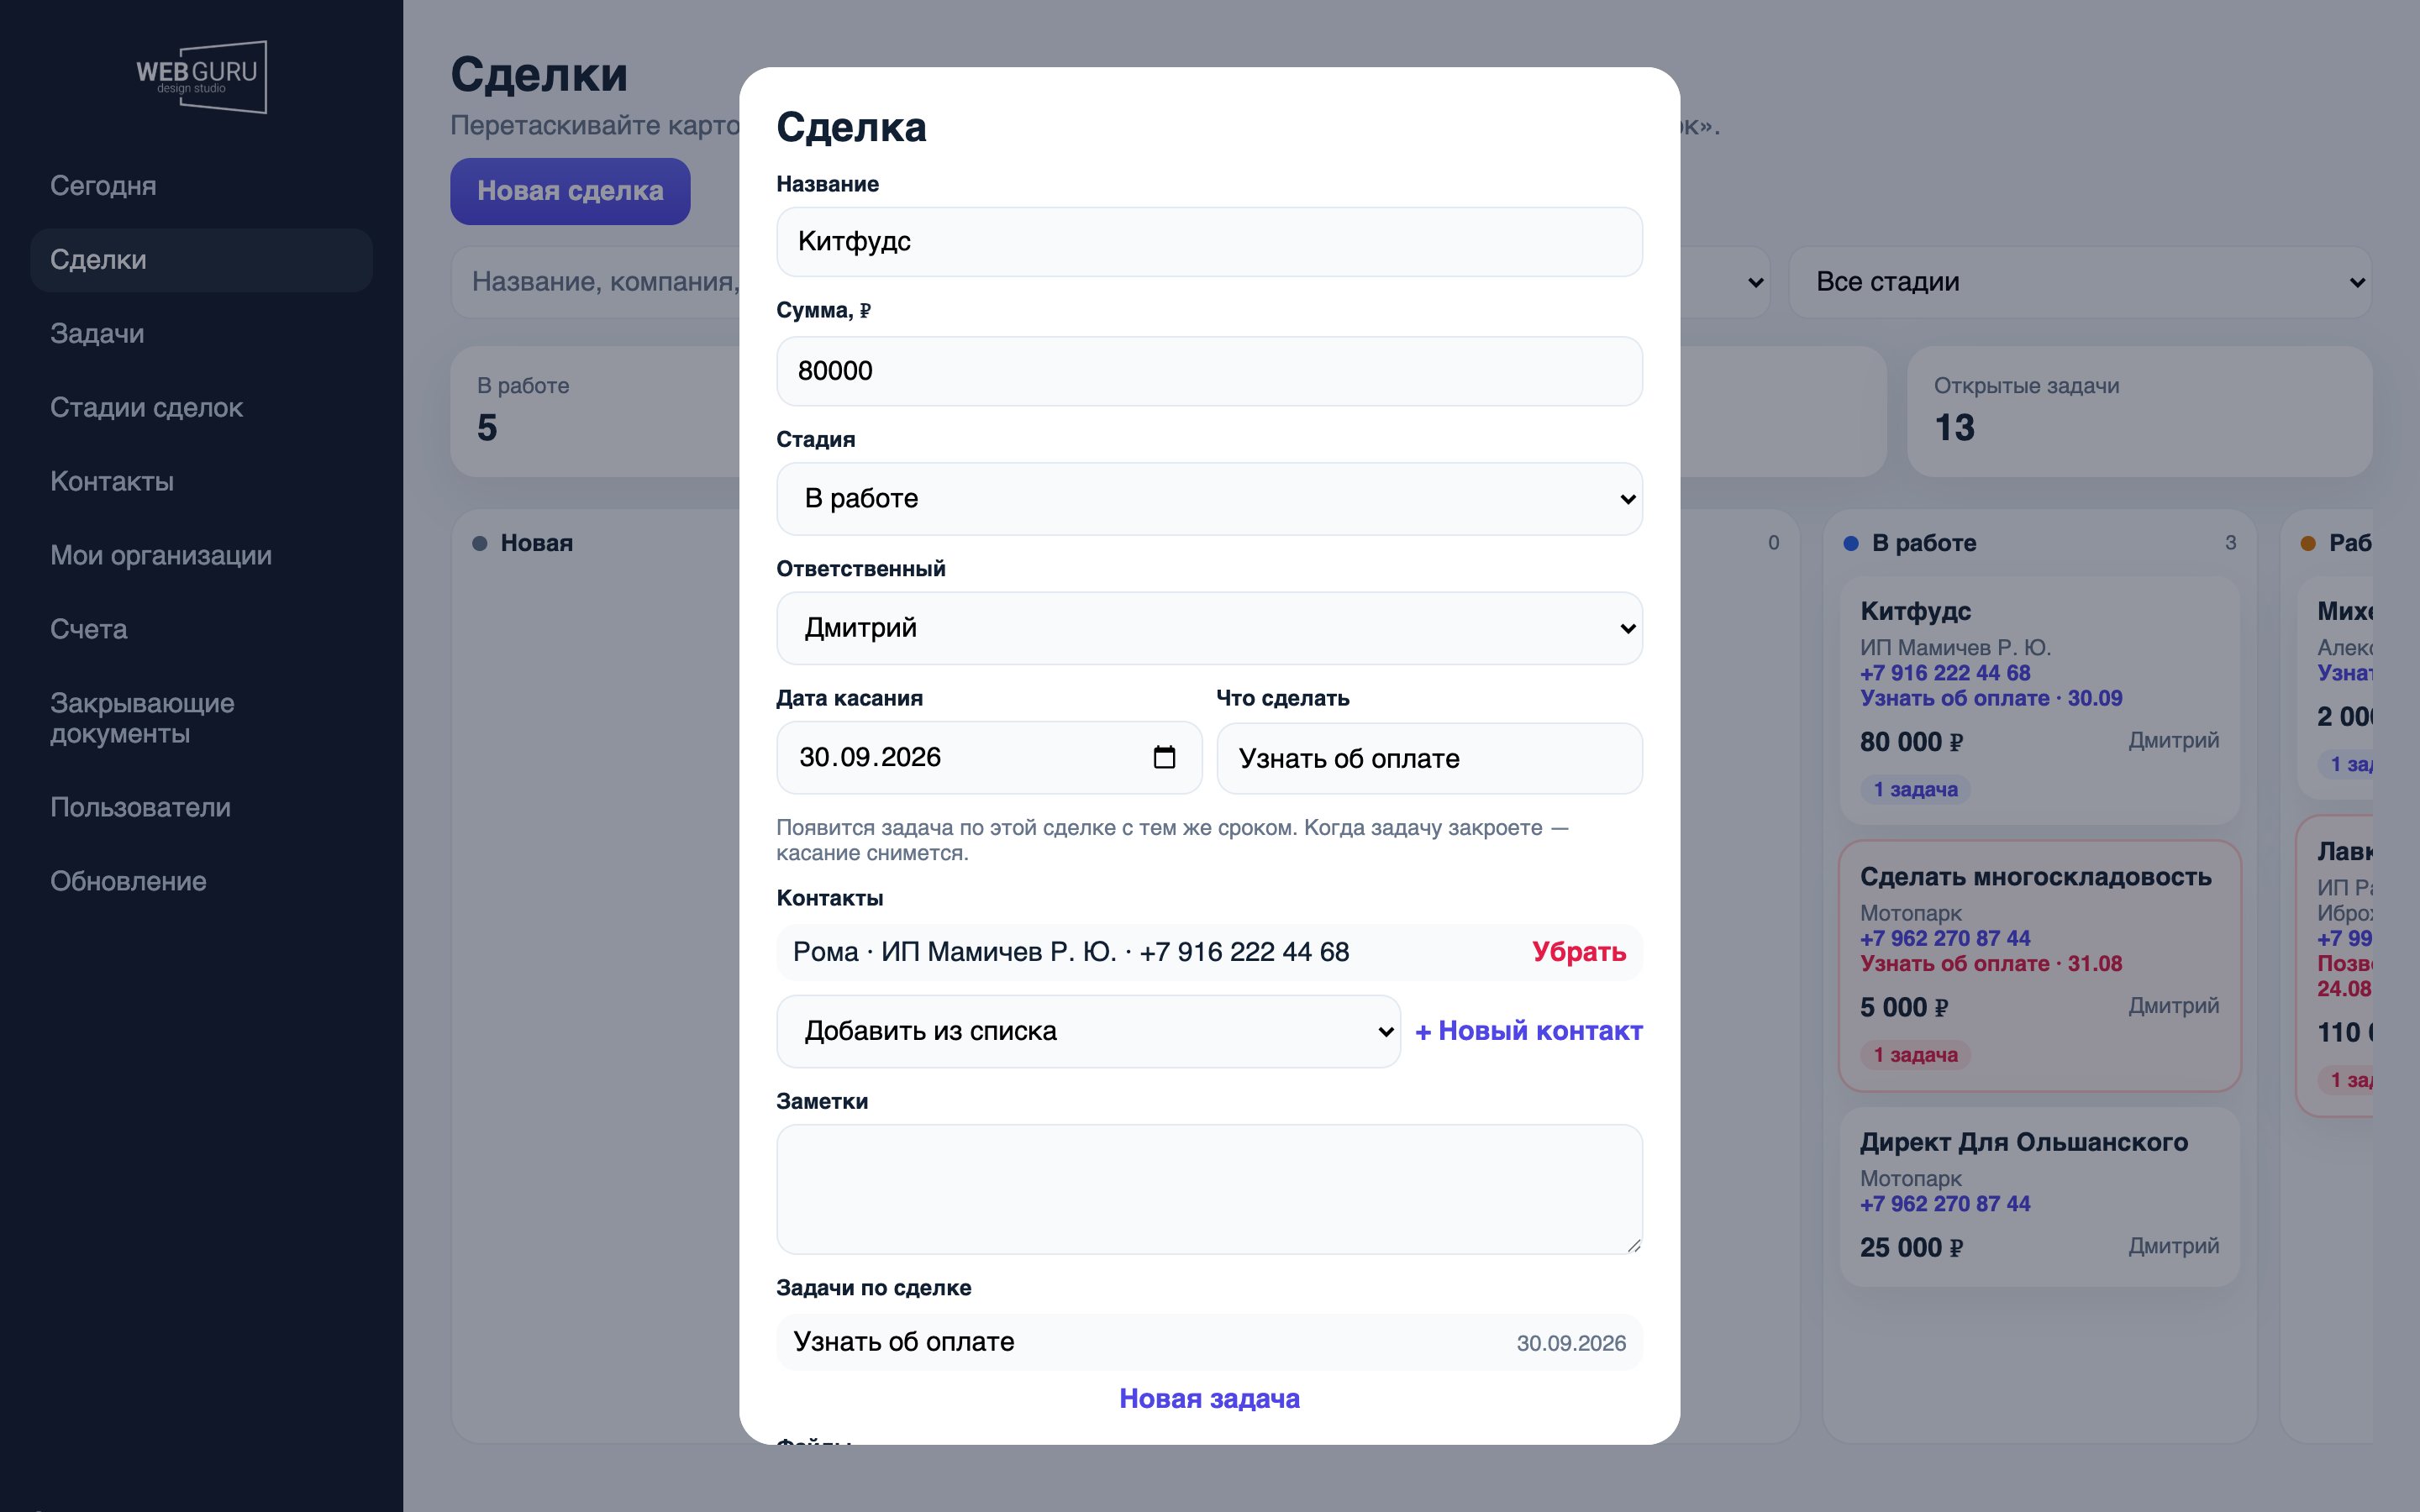Open the Ответственный dropdown showing Дмитрий
This screenshot has width=2420, height=1512.
(1209, 628)
